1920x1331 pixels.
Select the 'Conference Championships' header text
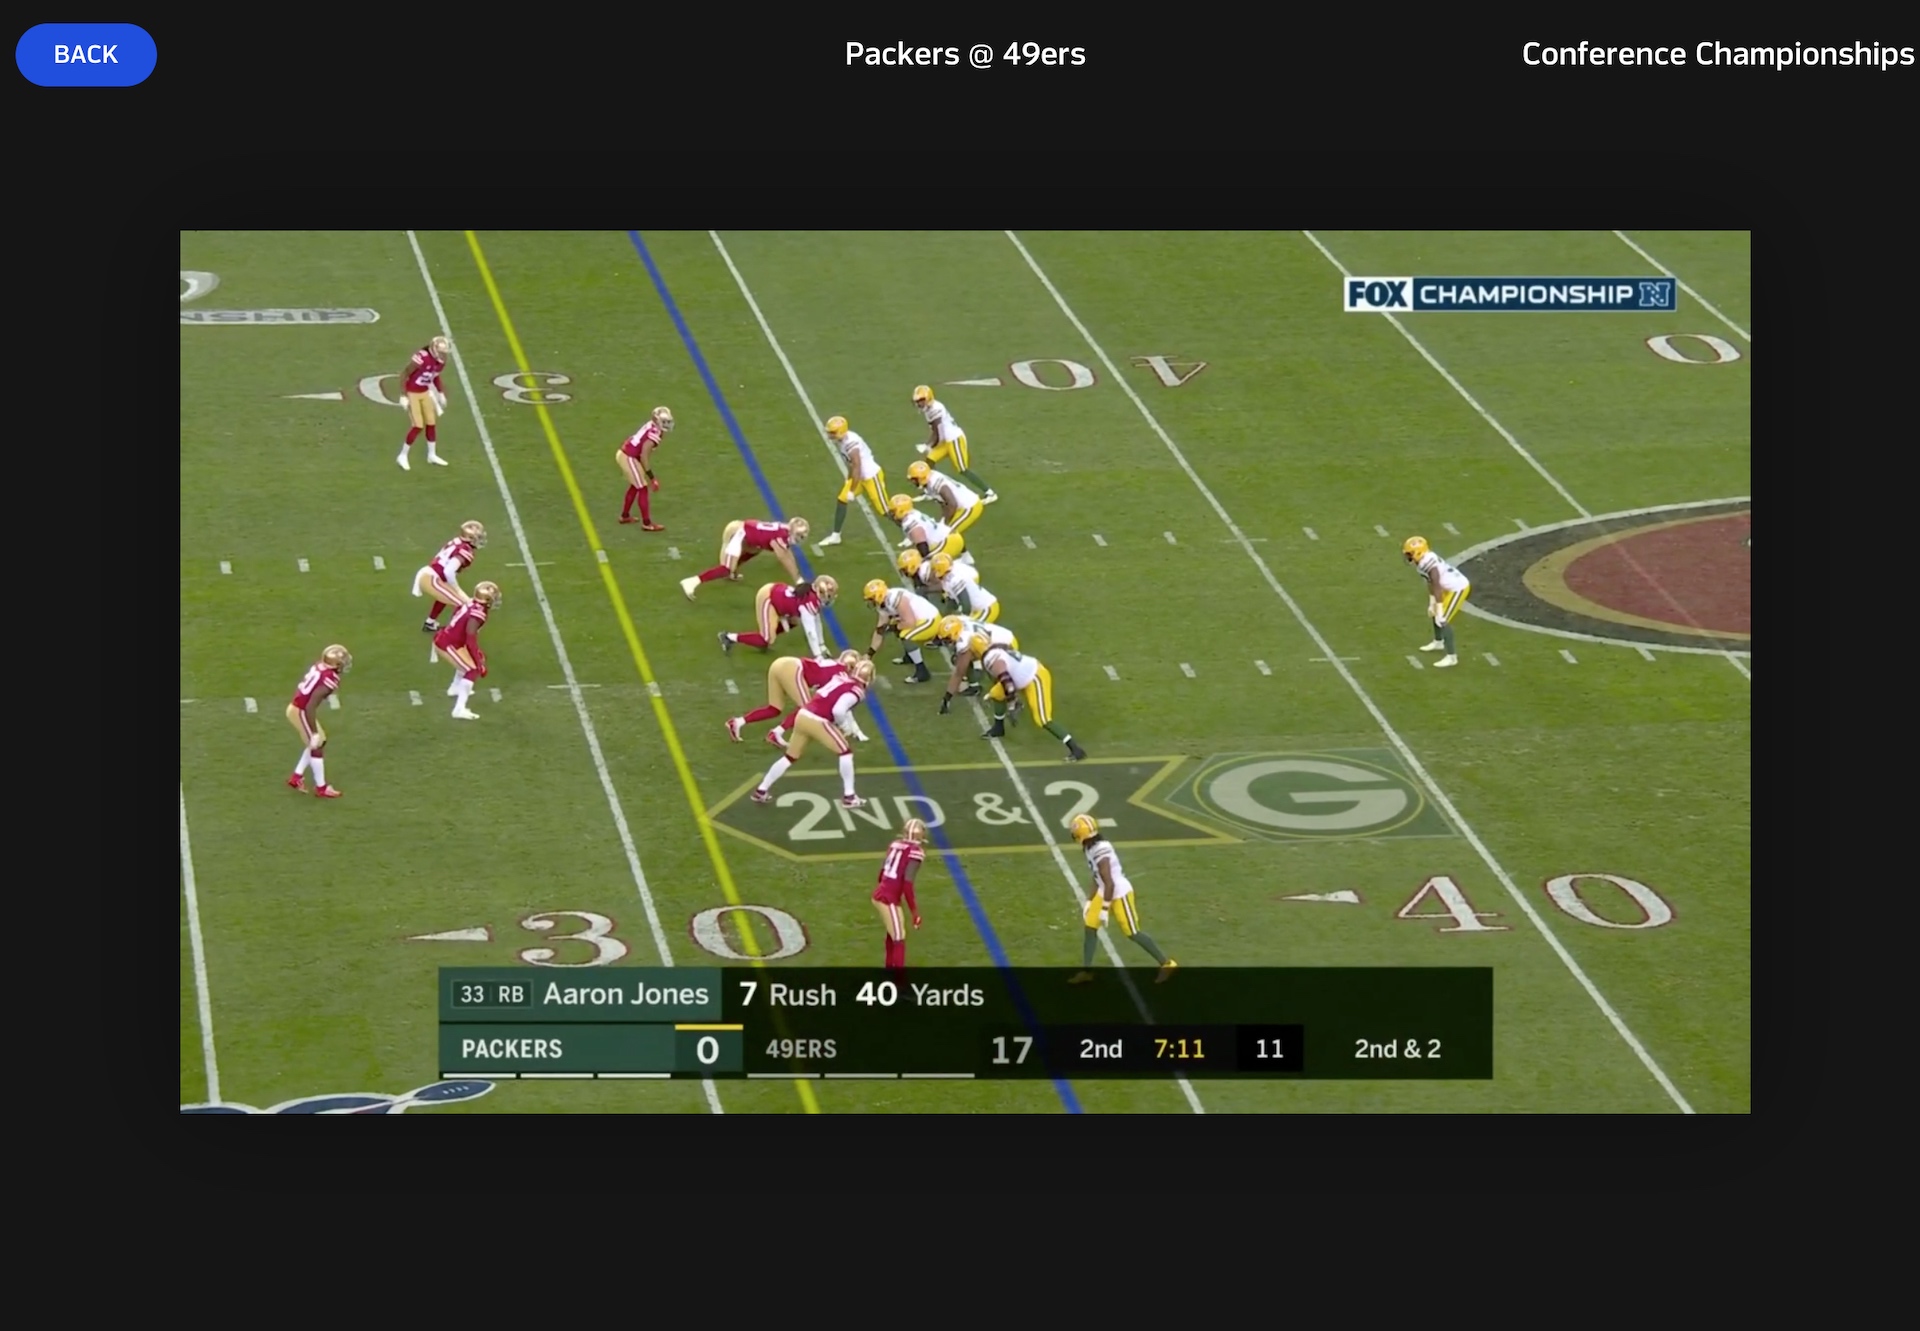point(1718,54)
